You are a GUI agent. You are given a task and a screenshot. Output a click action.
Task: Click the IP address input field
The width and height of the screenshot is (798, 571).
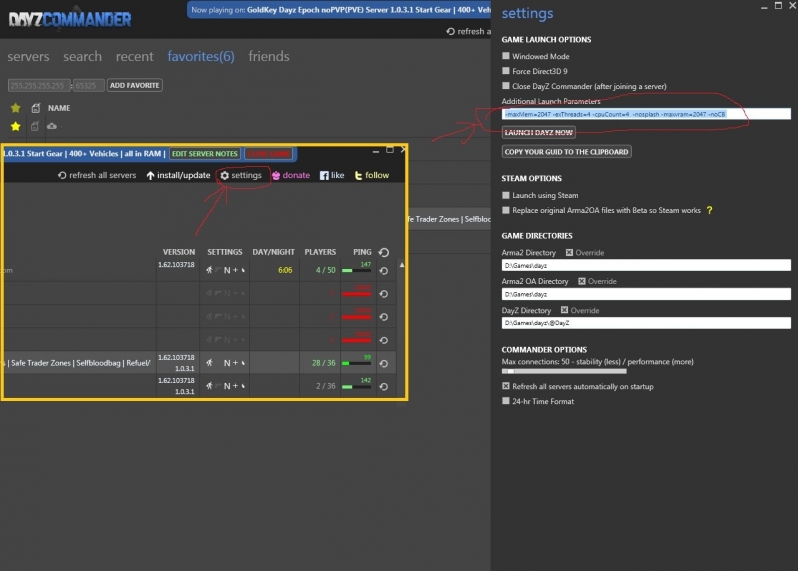click(x=39, y=85)
